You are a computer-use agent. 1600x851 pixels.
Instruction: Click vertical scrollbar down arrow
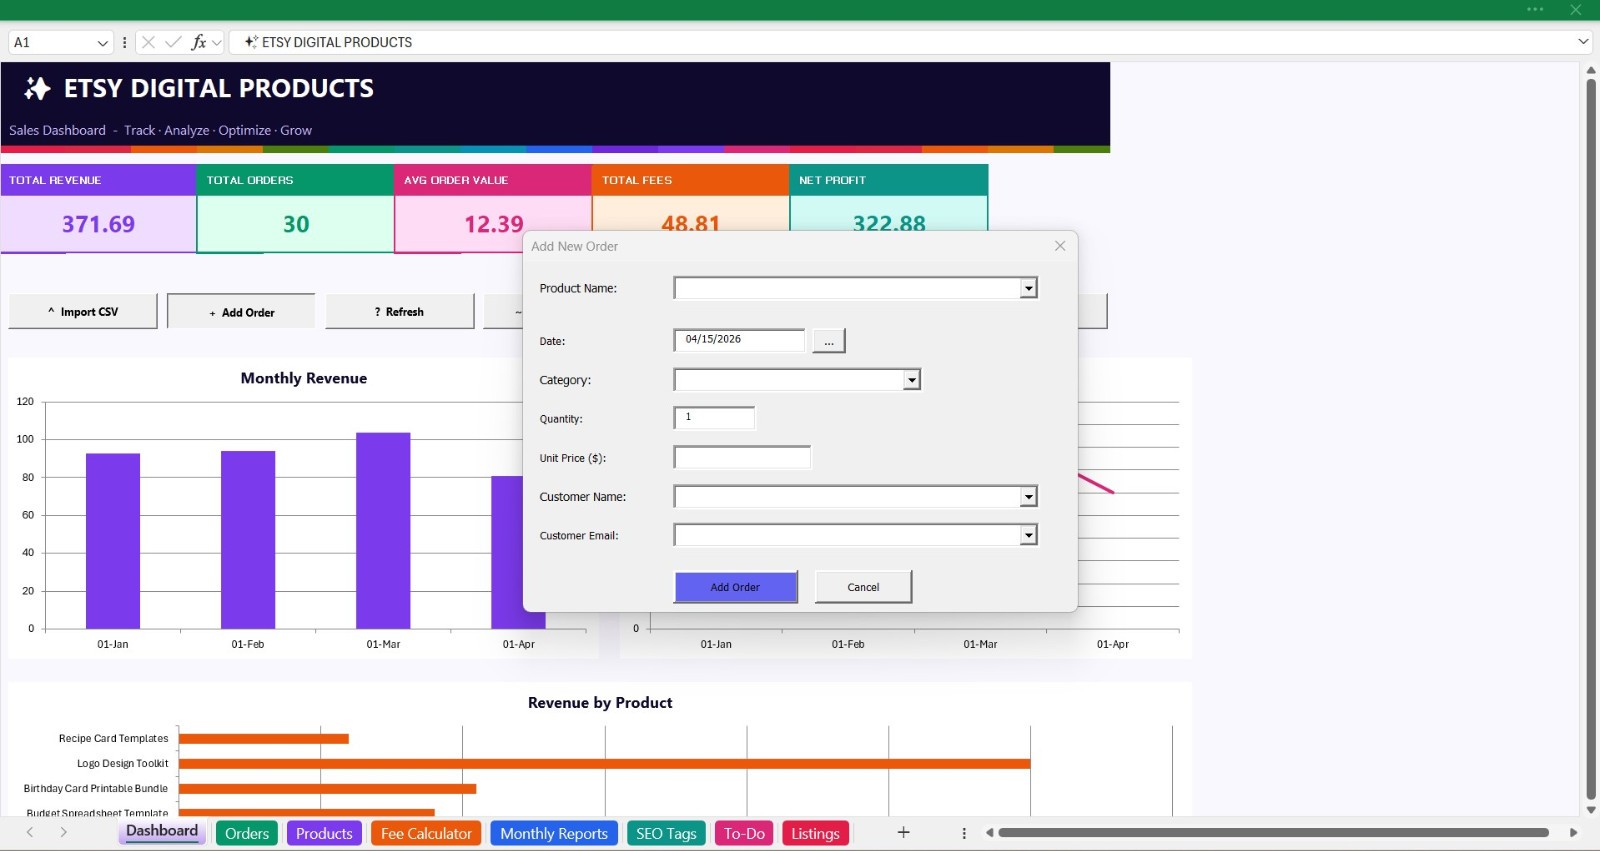[x=1590, y=810]
